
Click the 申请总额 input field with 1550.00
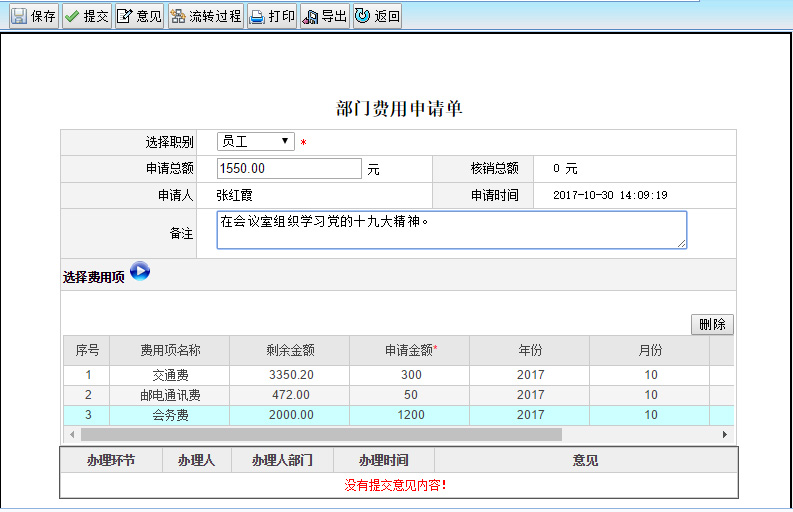(x=289, y=169)
